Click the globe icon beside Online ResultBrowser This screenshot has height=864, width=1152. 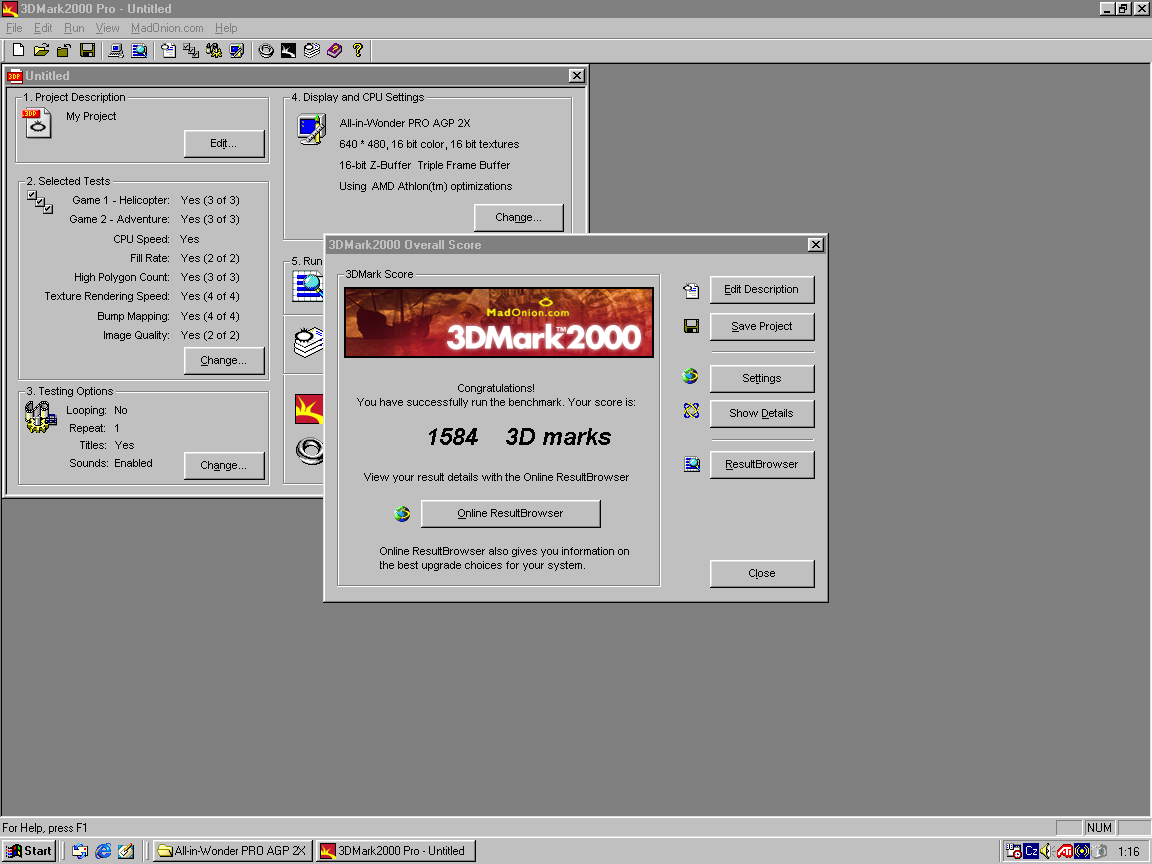[402, 514]
